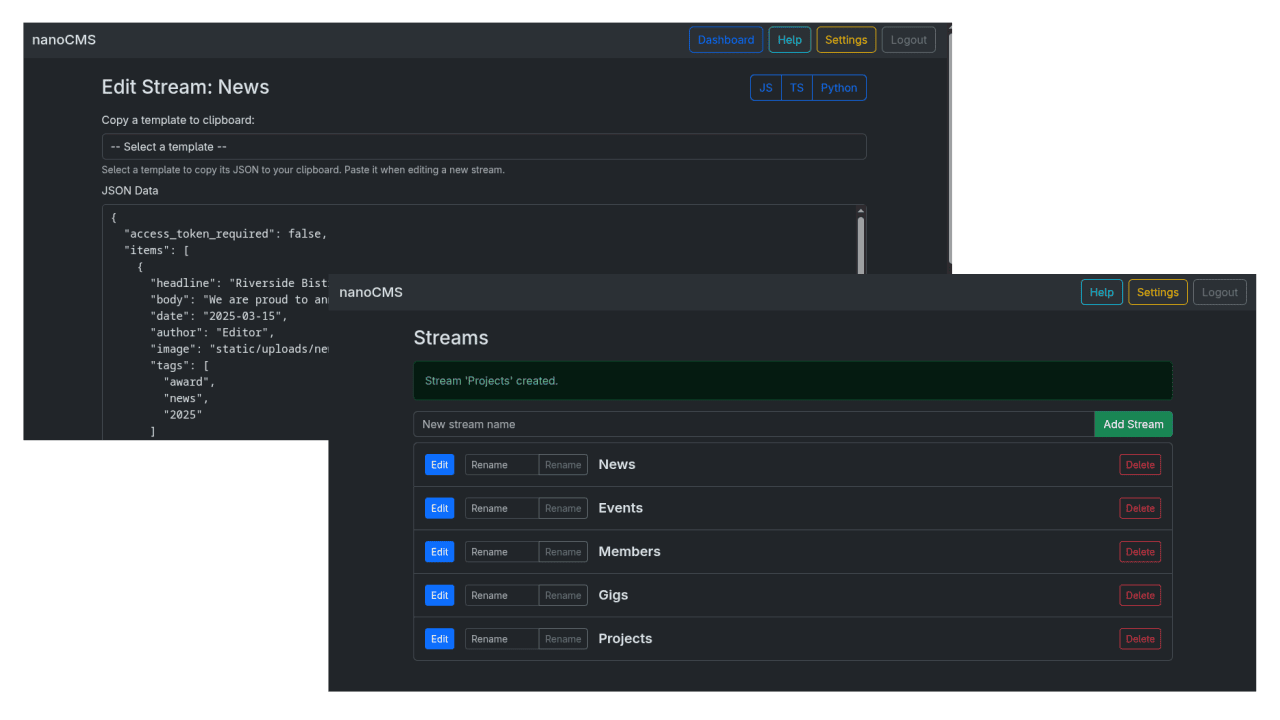Edit the Members stream
1280x720 pixels.
click(x=440, y=552)
